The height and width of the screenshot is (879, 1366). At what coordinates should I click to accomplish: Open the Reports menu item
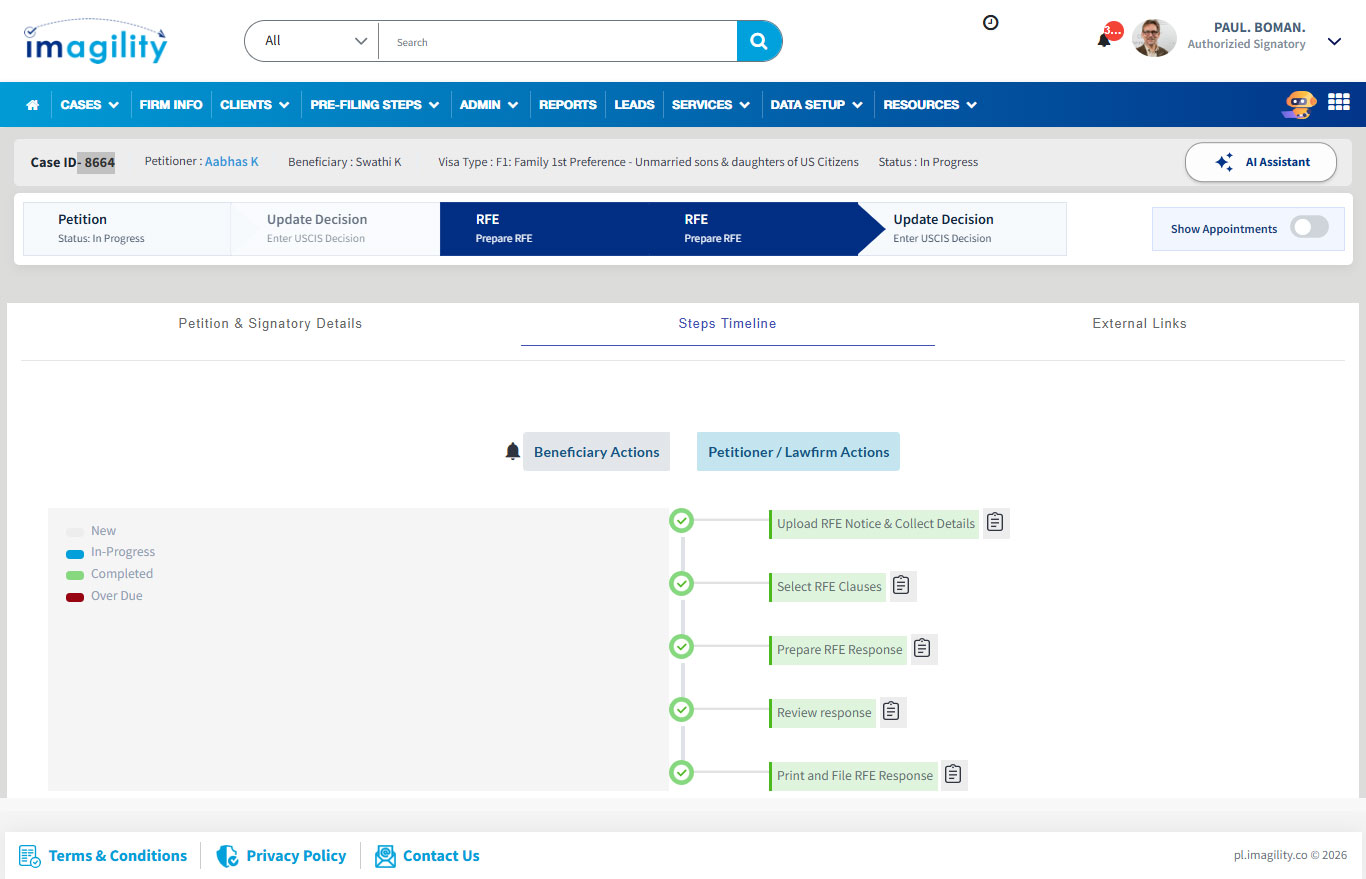[567, 105]
